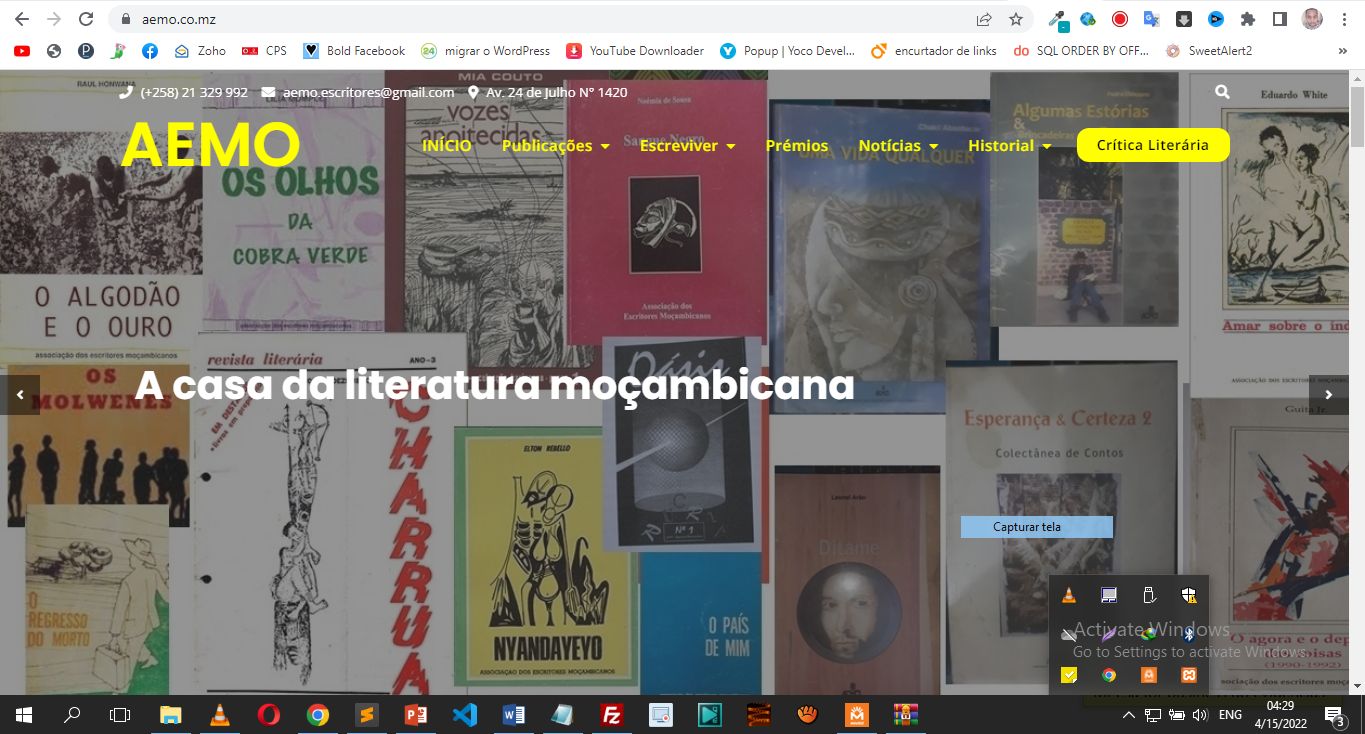Open the SweetAlert2 bookmark
This screenshot has height=734, width=1365.
1207,50
